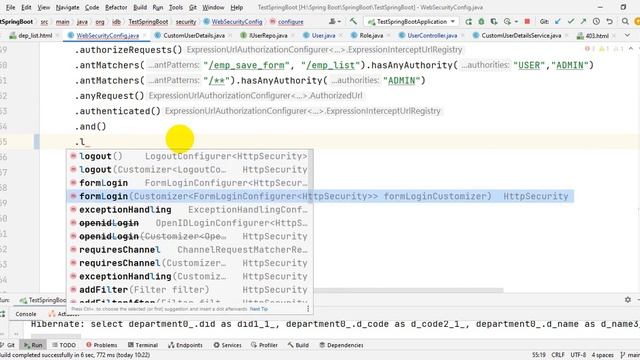Switch to the 403.html tab
640x360 pixels.
coord(597,36)
